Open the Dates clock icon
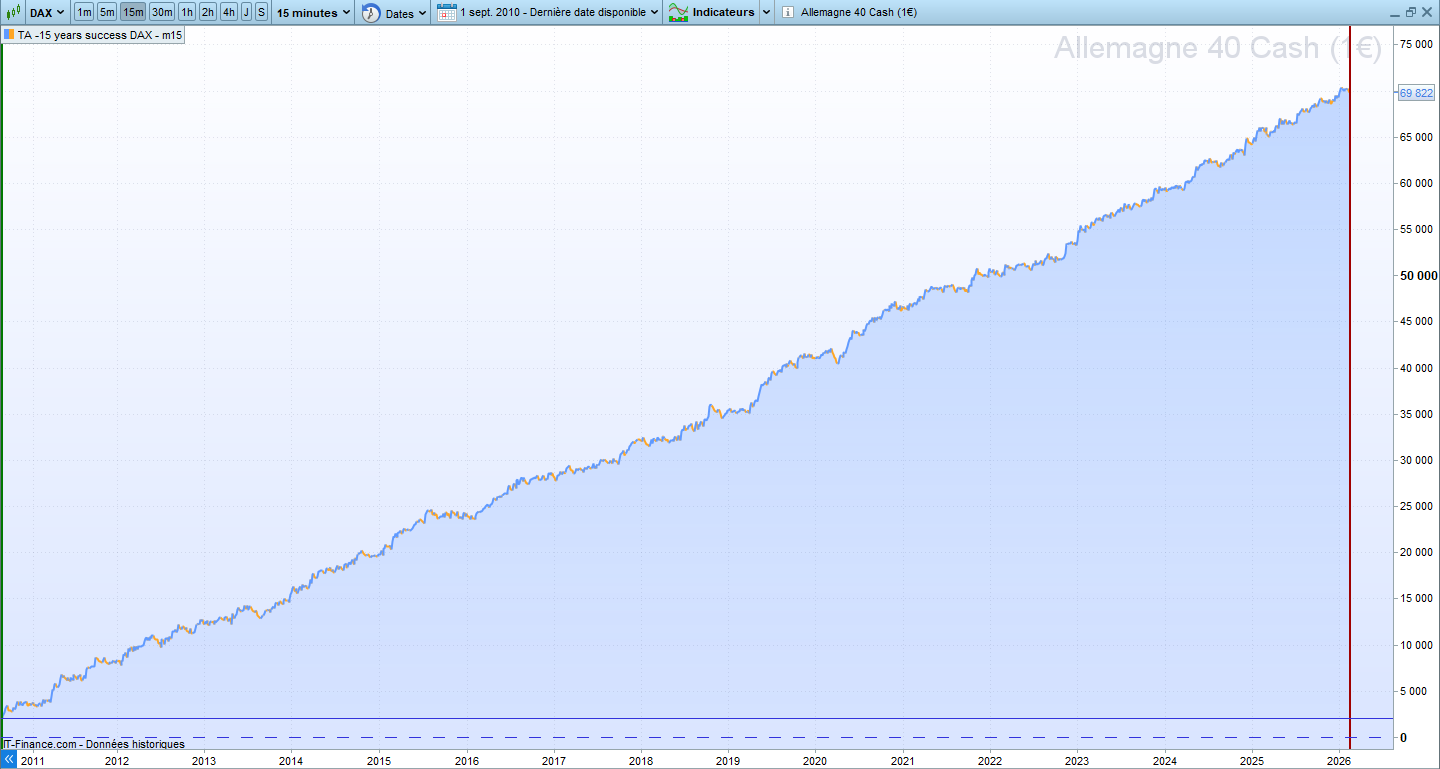This screenshot has width=1440, height=769. click(371, 13)
